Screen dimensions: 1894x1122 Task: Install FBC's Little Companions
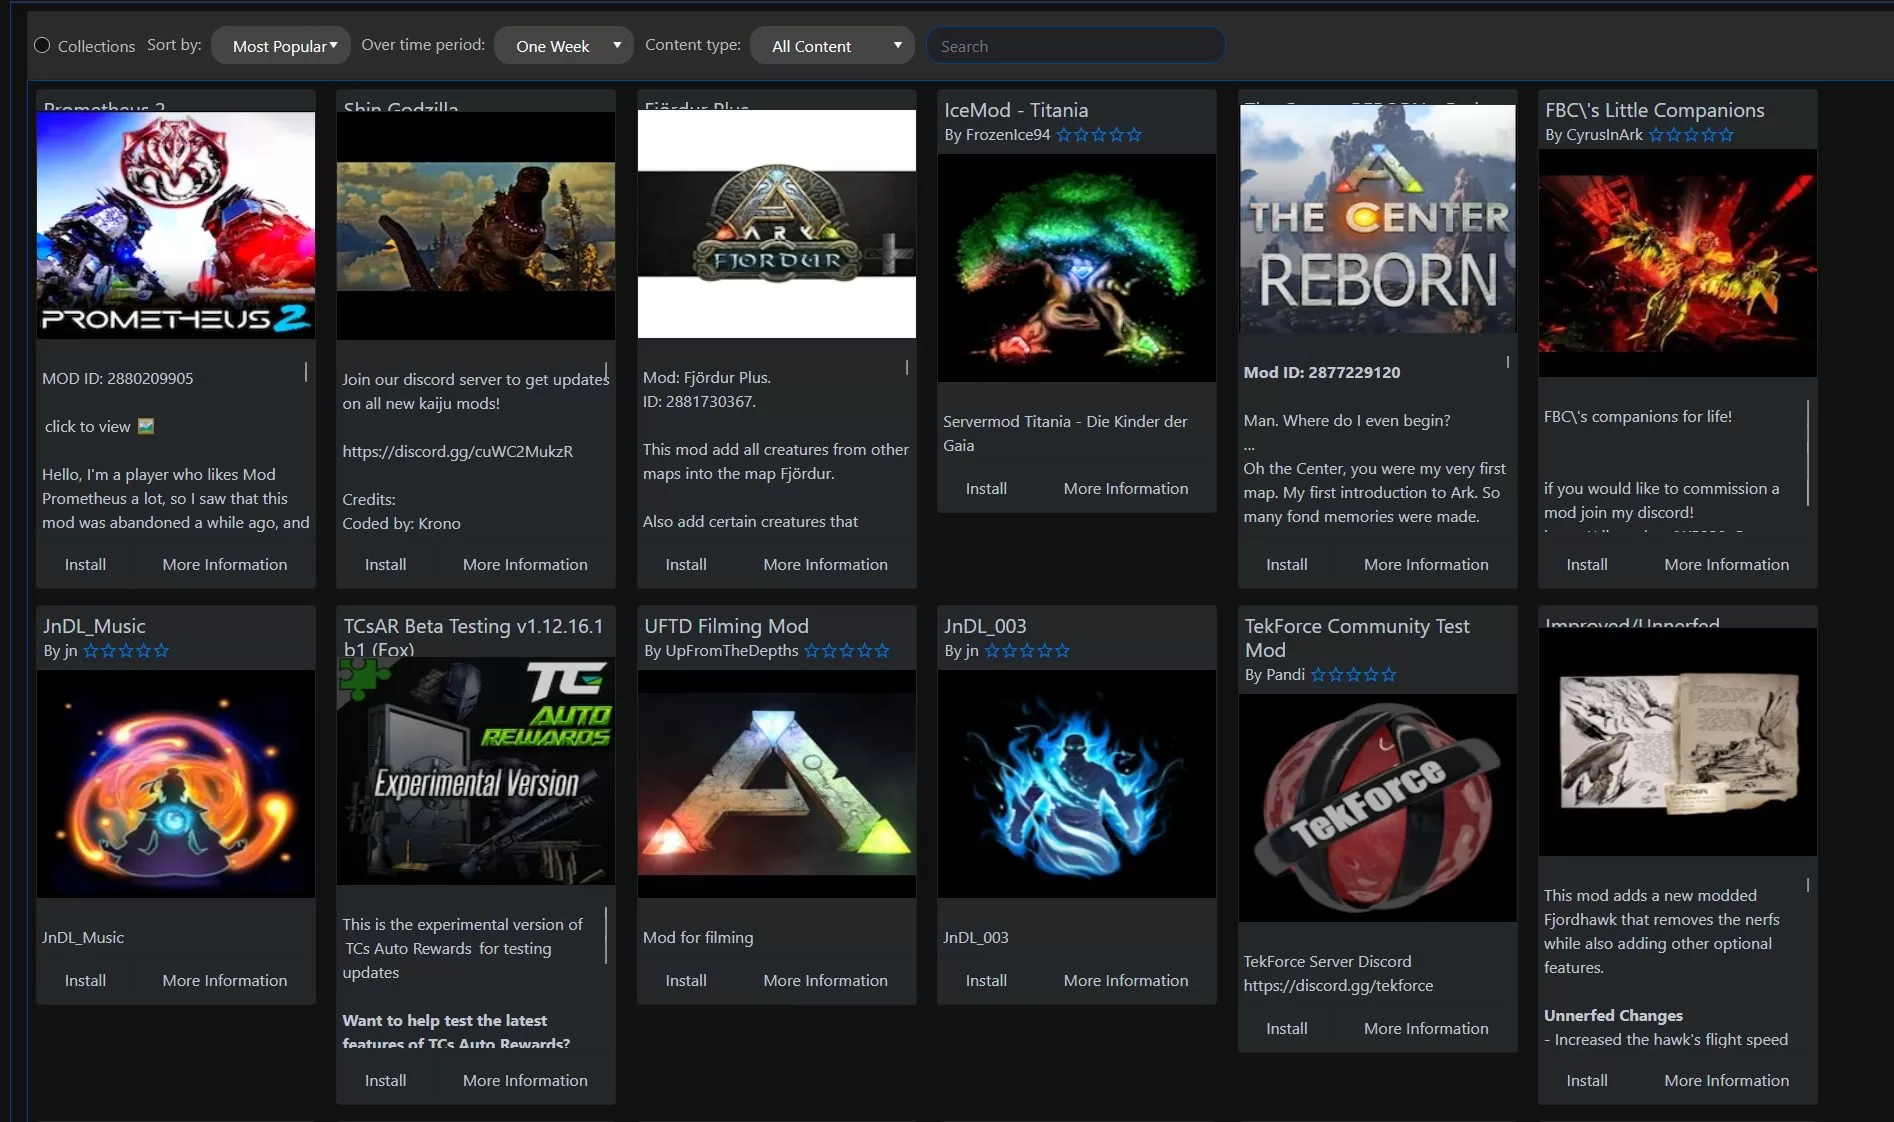pyautogui.click(x=1587, y=564)
